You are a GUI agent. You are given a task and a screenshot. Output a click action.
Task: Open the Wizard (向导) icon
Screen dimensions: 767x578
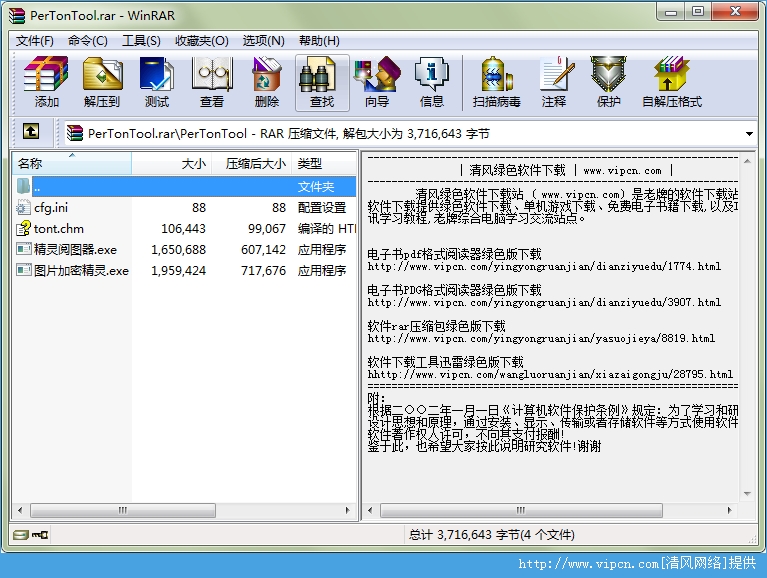point(377,74)
